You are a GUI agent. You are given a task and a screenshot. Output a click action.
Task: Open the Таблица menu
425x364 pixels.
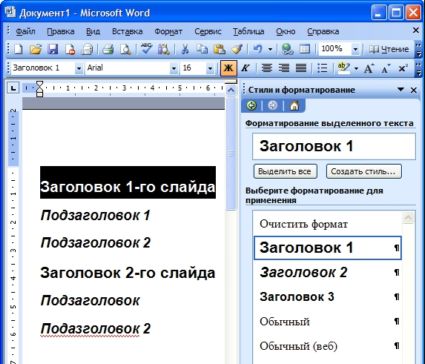(249, 31)
